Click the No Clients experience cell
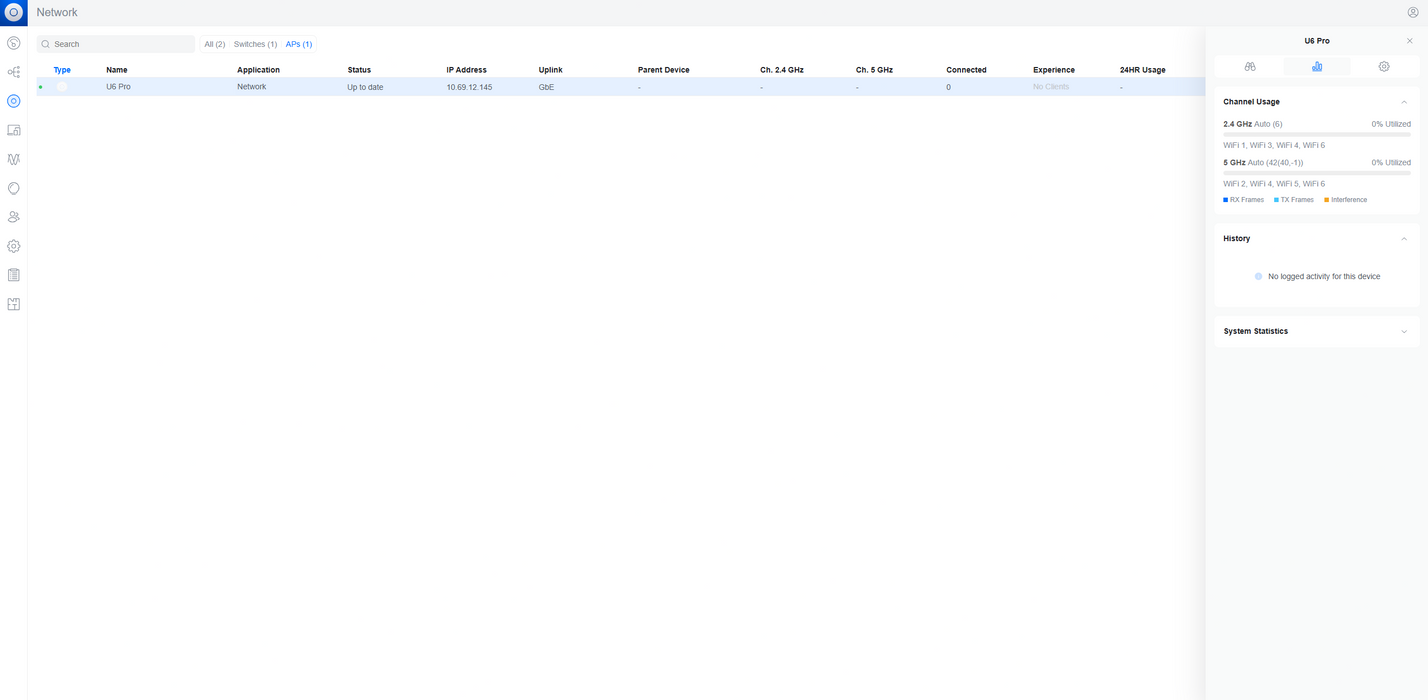Screen dimensions: 1428x700 1051,87
